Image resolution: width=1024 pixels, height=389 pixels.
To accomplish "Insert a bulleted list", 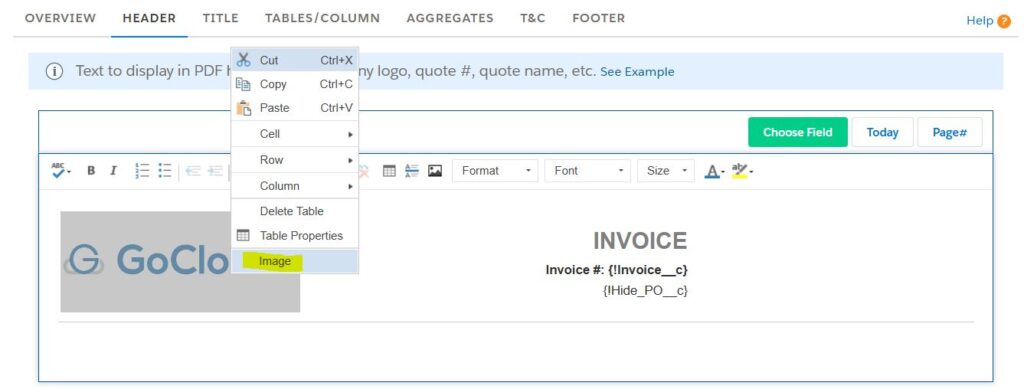I will 165,171.
